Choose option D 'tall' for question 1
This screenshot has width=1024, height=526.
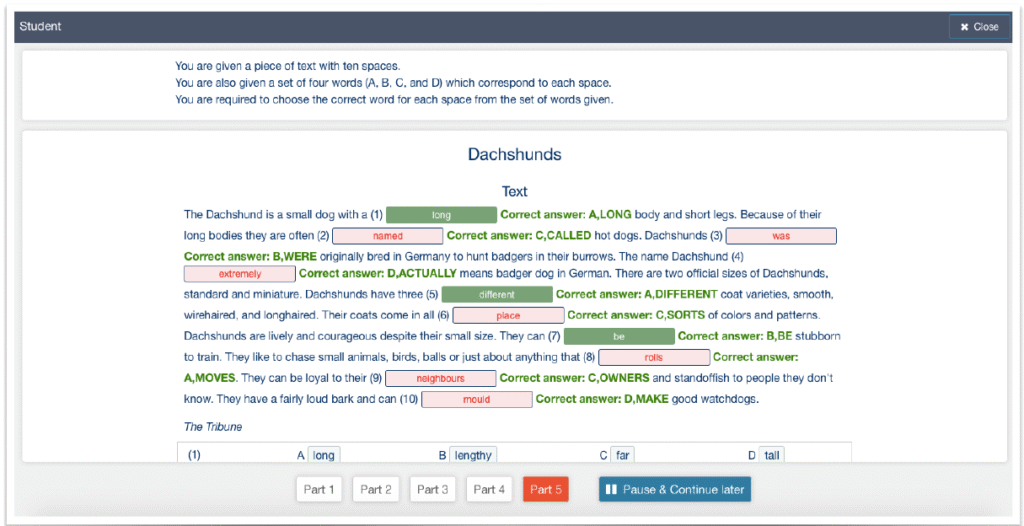pos(771,455)
